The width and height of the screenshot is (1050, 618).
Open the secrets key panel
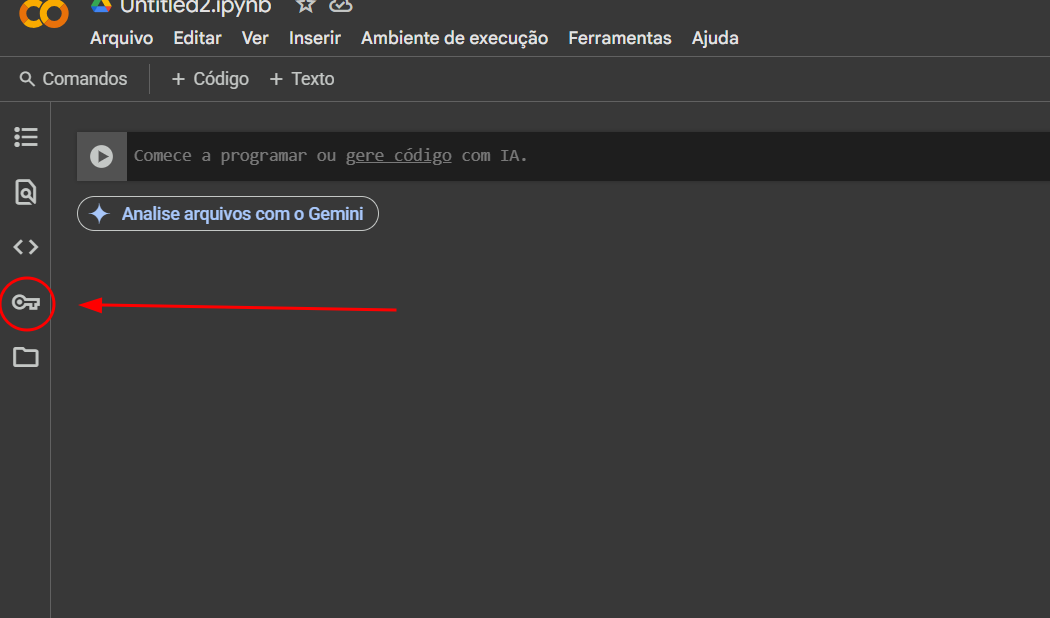25,303
